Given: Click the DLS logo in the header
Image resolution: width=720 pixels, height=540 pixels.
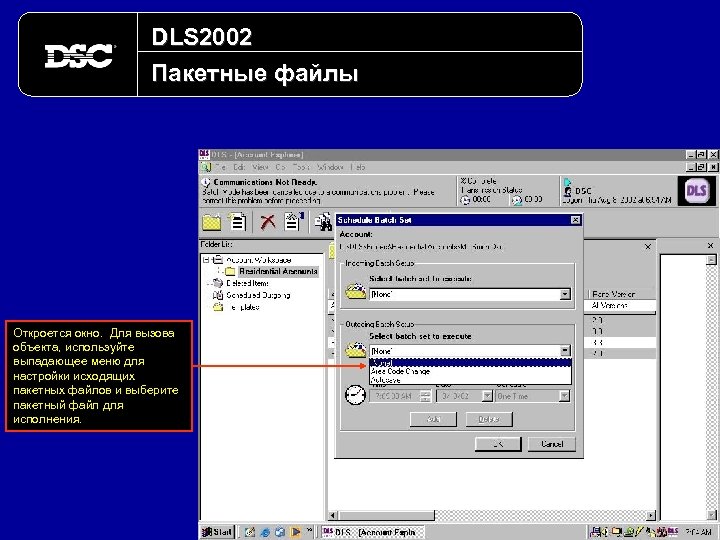Looking at the screenshot, I should coord(697,190).
